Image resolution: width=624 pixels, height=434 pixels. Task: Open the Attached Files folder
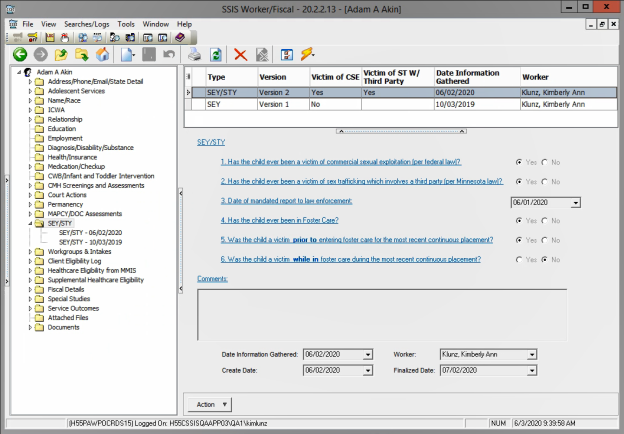pos(68,318)
